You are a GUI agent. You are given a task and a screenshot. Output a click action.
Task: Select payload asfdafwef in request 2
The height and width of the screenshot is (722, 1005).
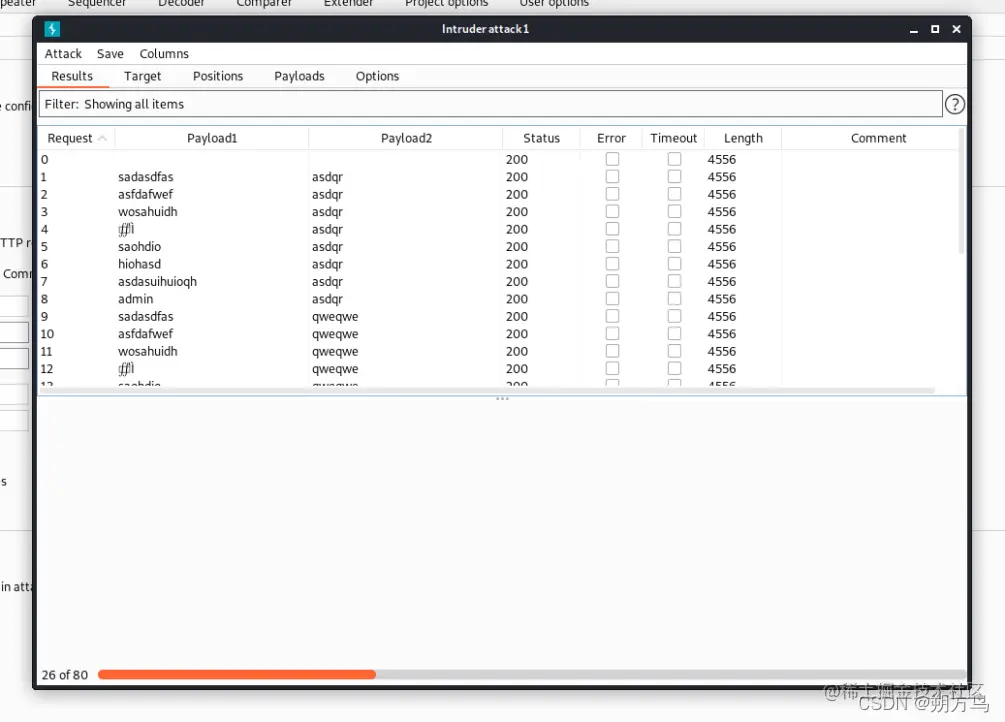click(x=145, y=194)
